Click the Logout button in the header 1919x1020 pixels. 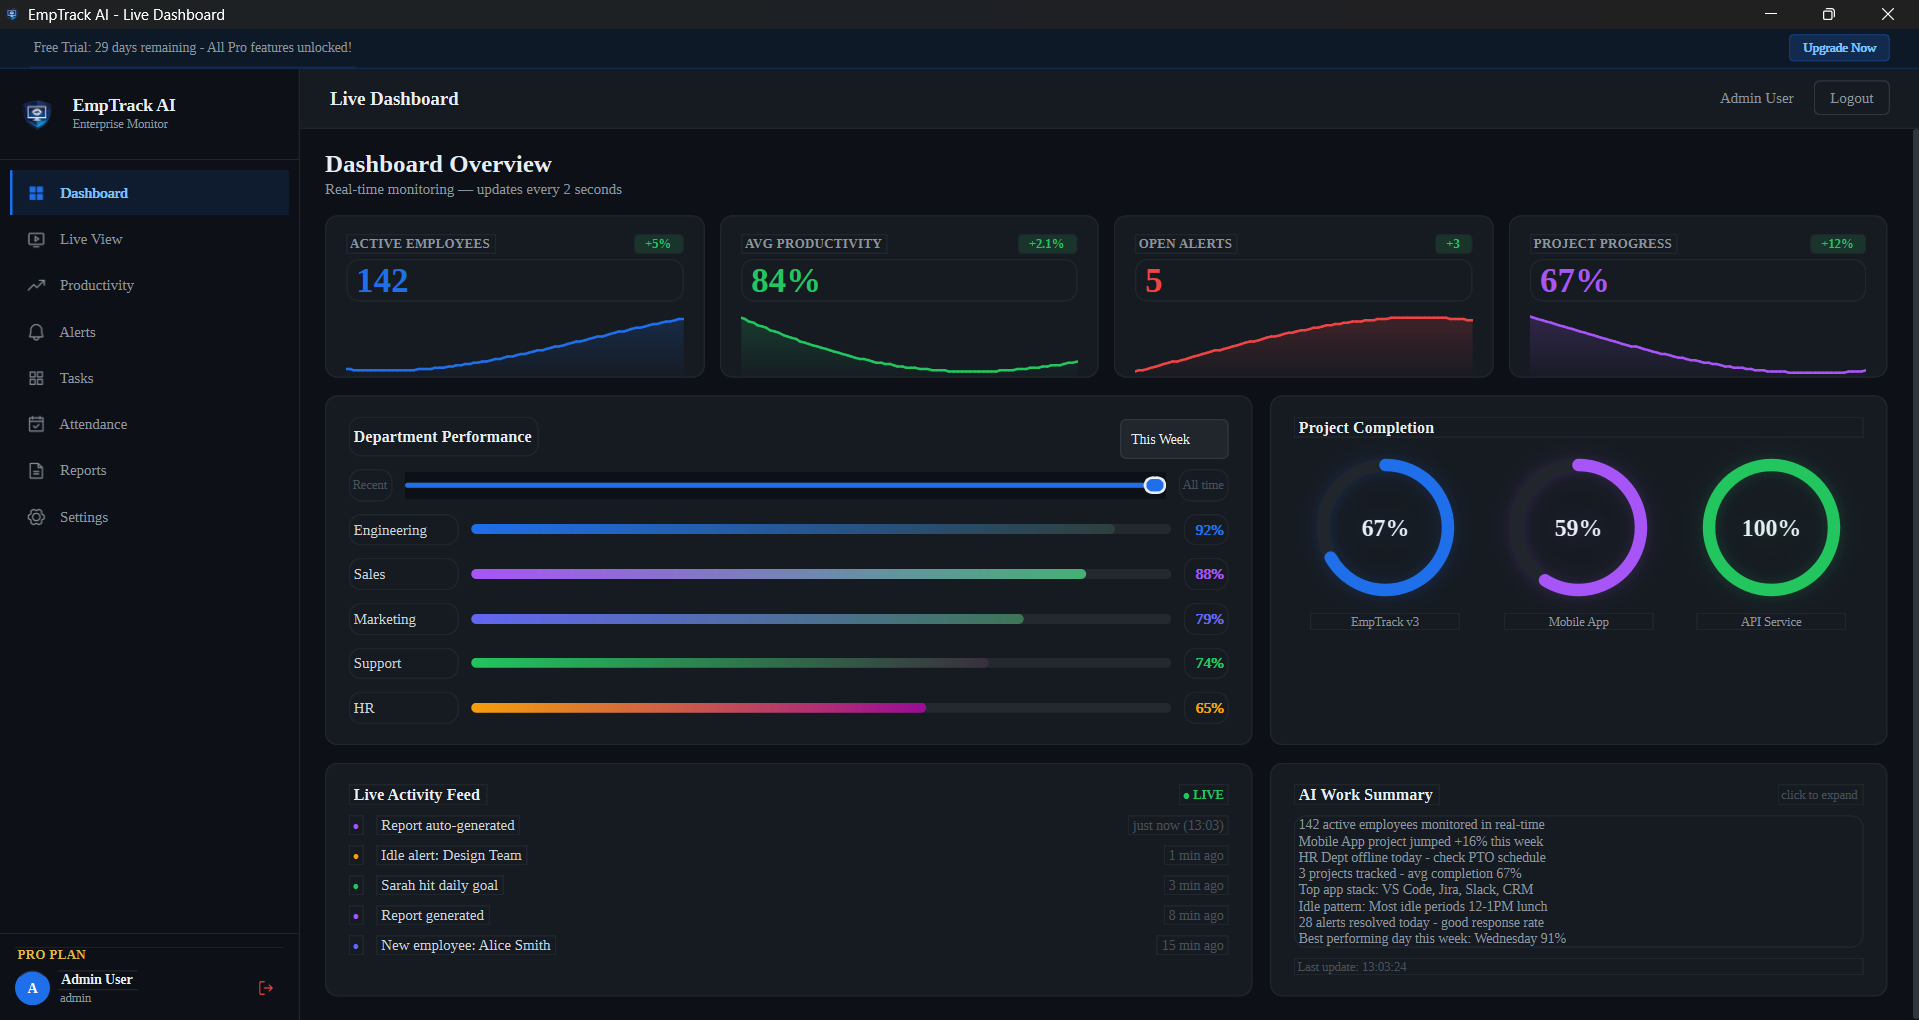click(x=1851, y=98)
